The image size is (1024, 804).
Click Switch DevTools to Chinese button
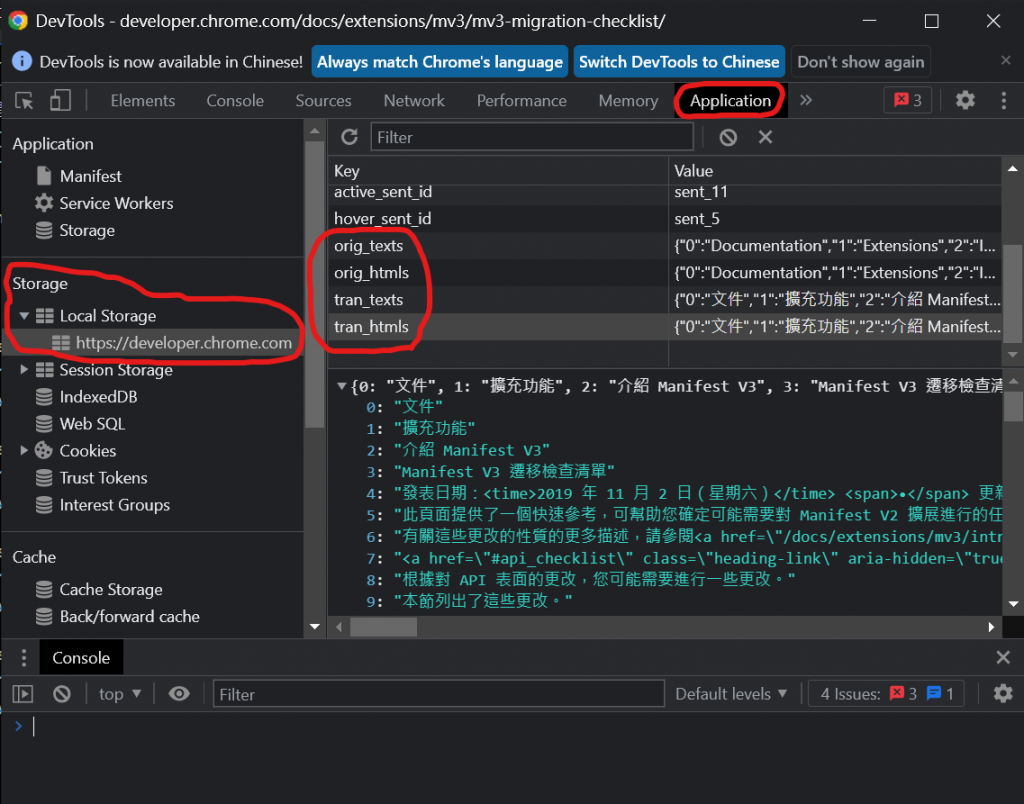(679, 61)
